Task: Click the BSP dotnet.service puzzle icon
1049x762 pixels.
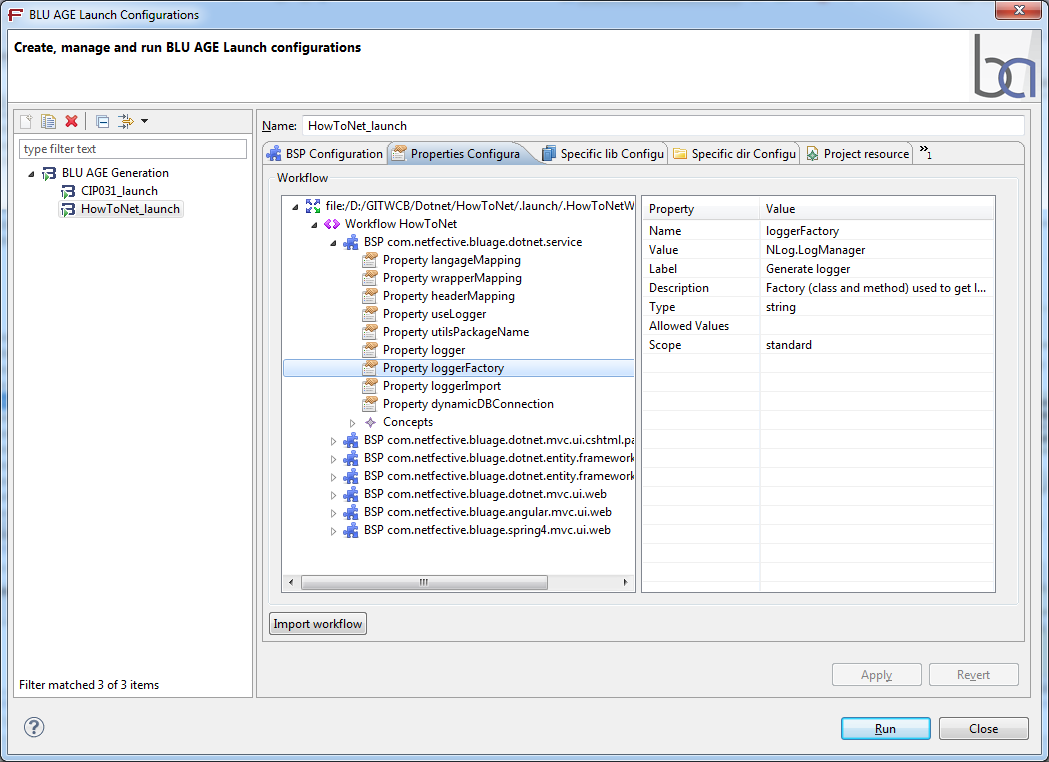Action: tap(351, 242)
